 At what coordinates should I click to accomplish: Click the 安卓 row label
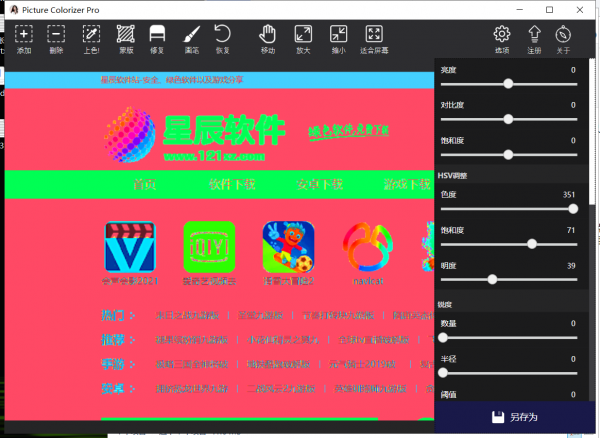pyautogui.click(x=113, y=389)
